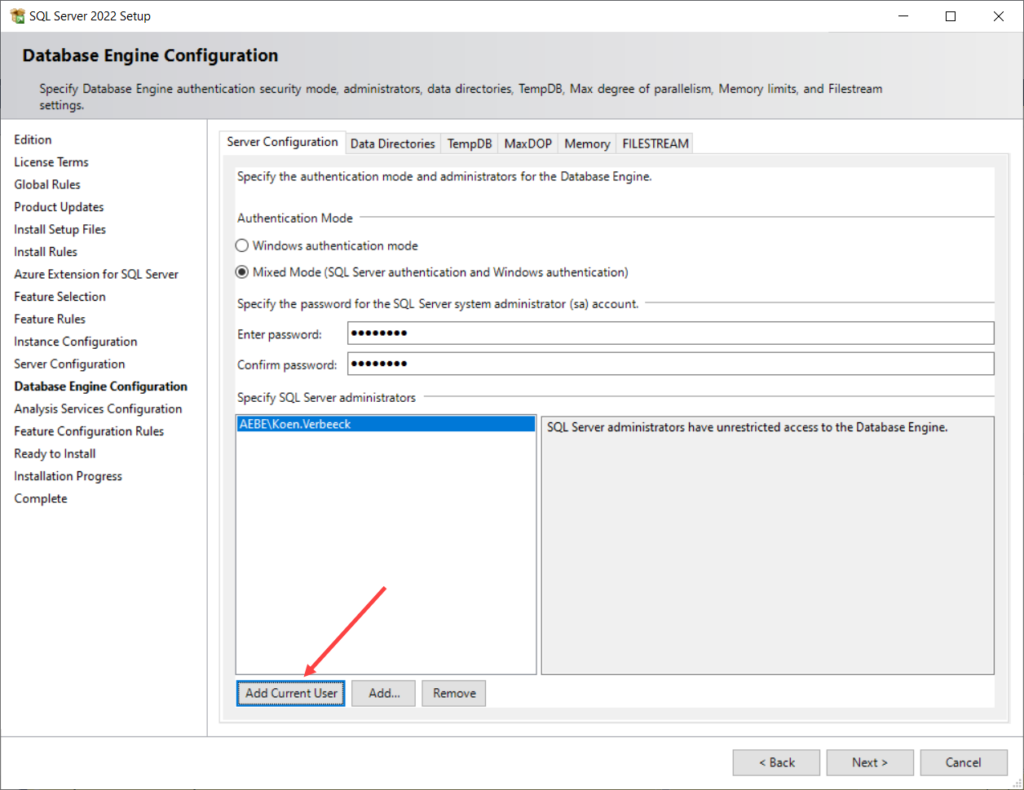
Task: Select AEBE\Koen.Verbeeck in the administrators list
Action: pos(386,424)
